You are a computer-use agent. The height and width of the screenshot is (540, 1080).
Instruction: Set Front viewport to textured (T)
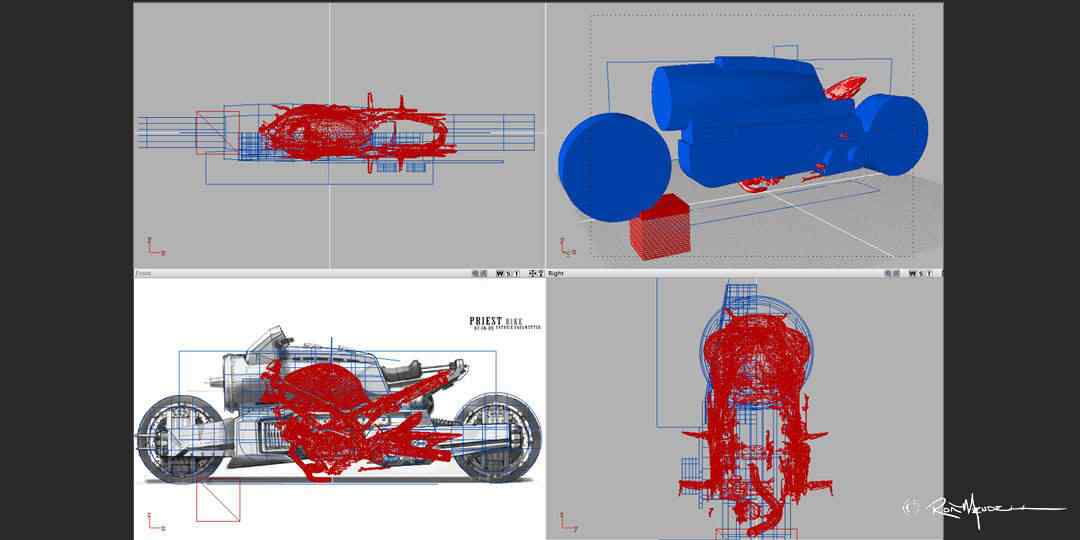[516, 273]
